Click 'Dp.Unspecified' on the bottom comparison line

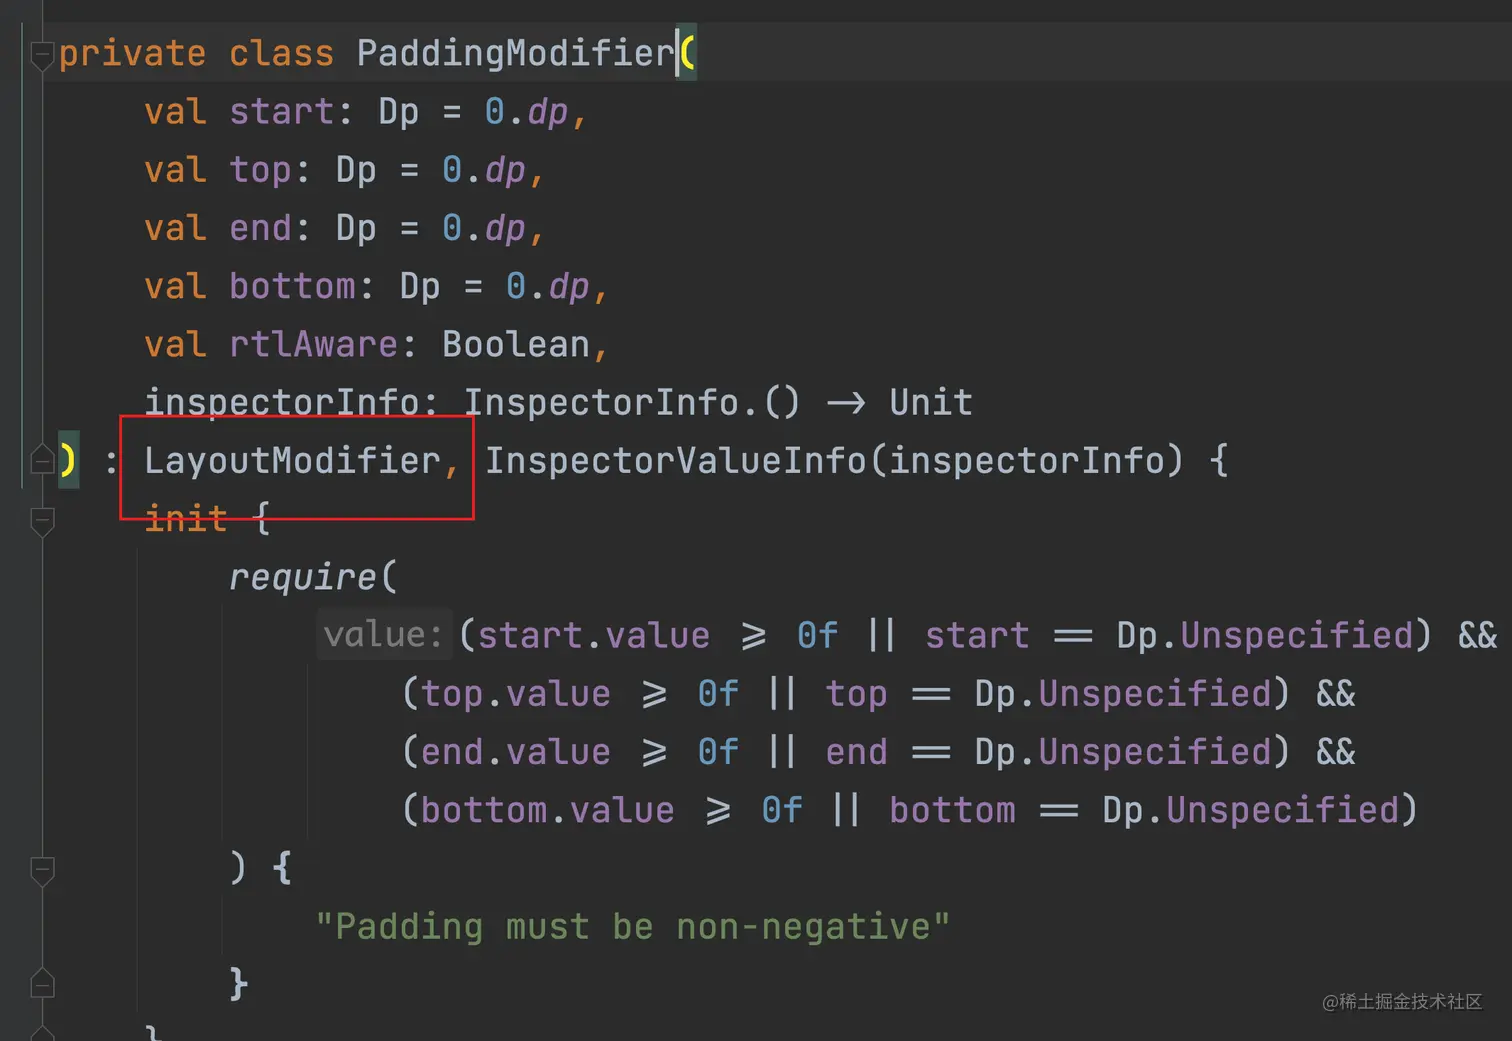pyautogui.click(x=1251, y=809)
